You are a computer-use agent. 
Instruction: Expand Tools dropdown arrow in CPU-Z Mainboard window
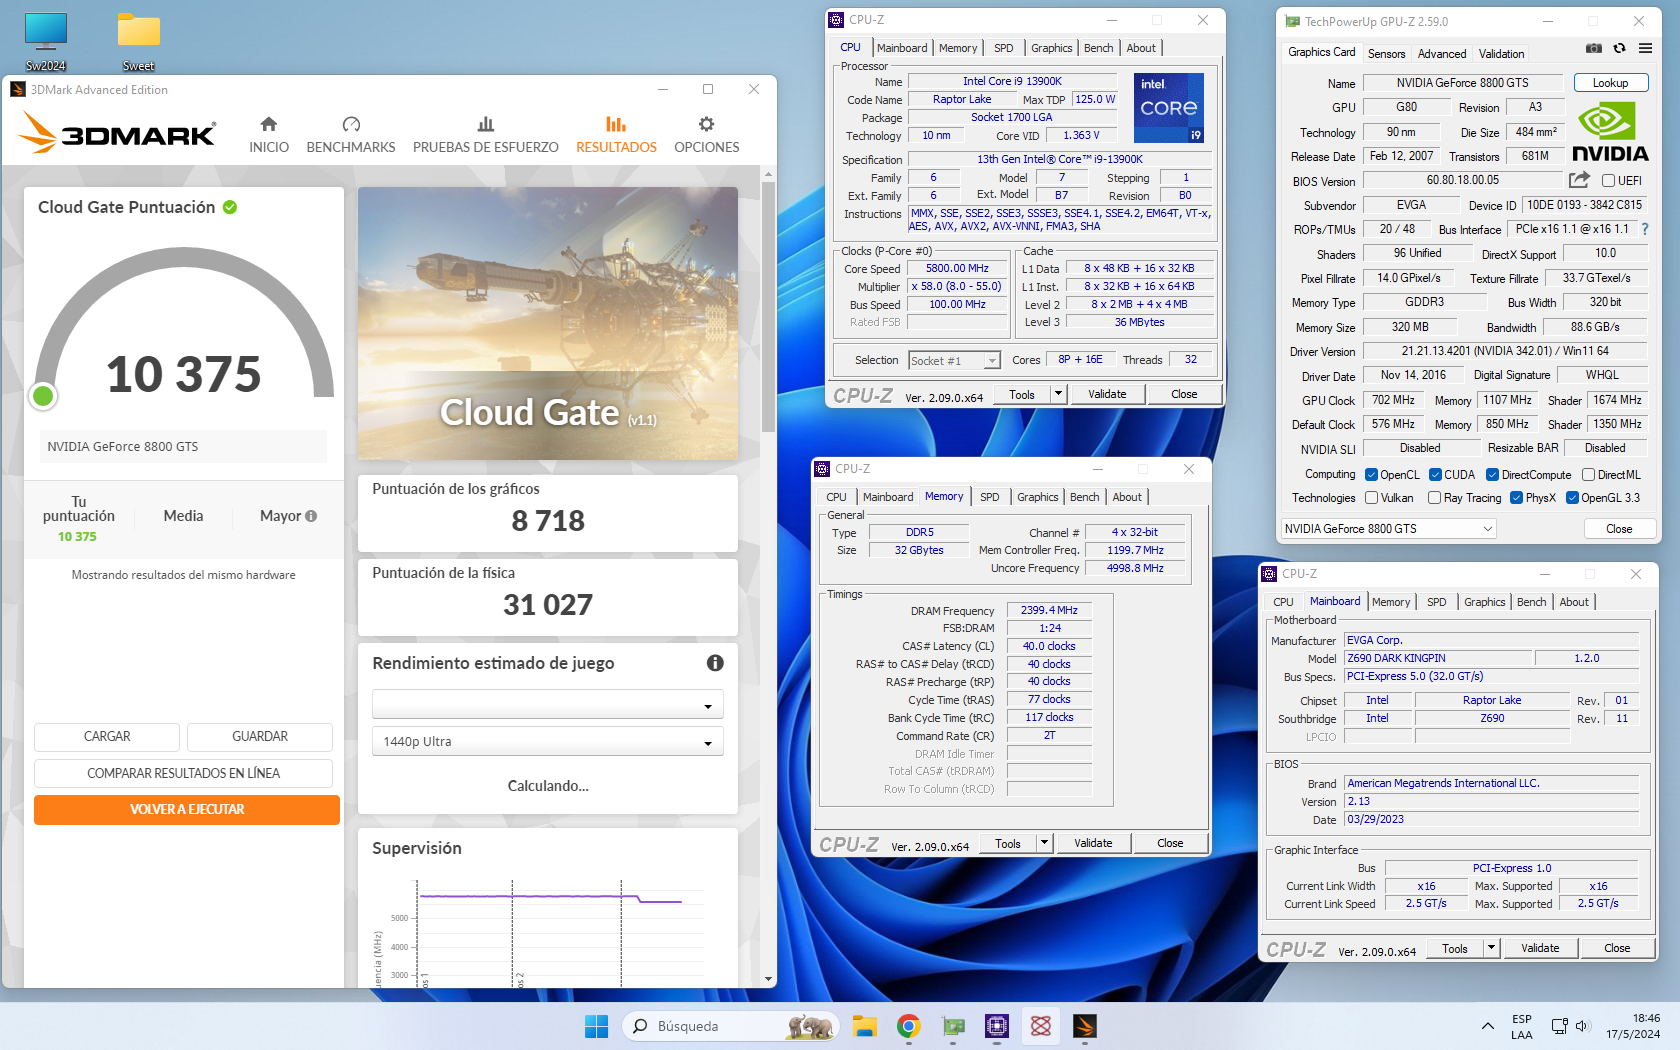tap(1491, 948)
